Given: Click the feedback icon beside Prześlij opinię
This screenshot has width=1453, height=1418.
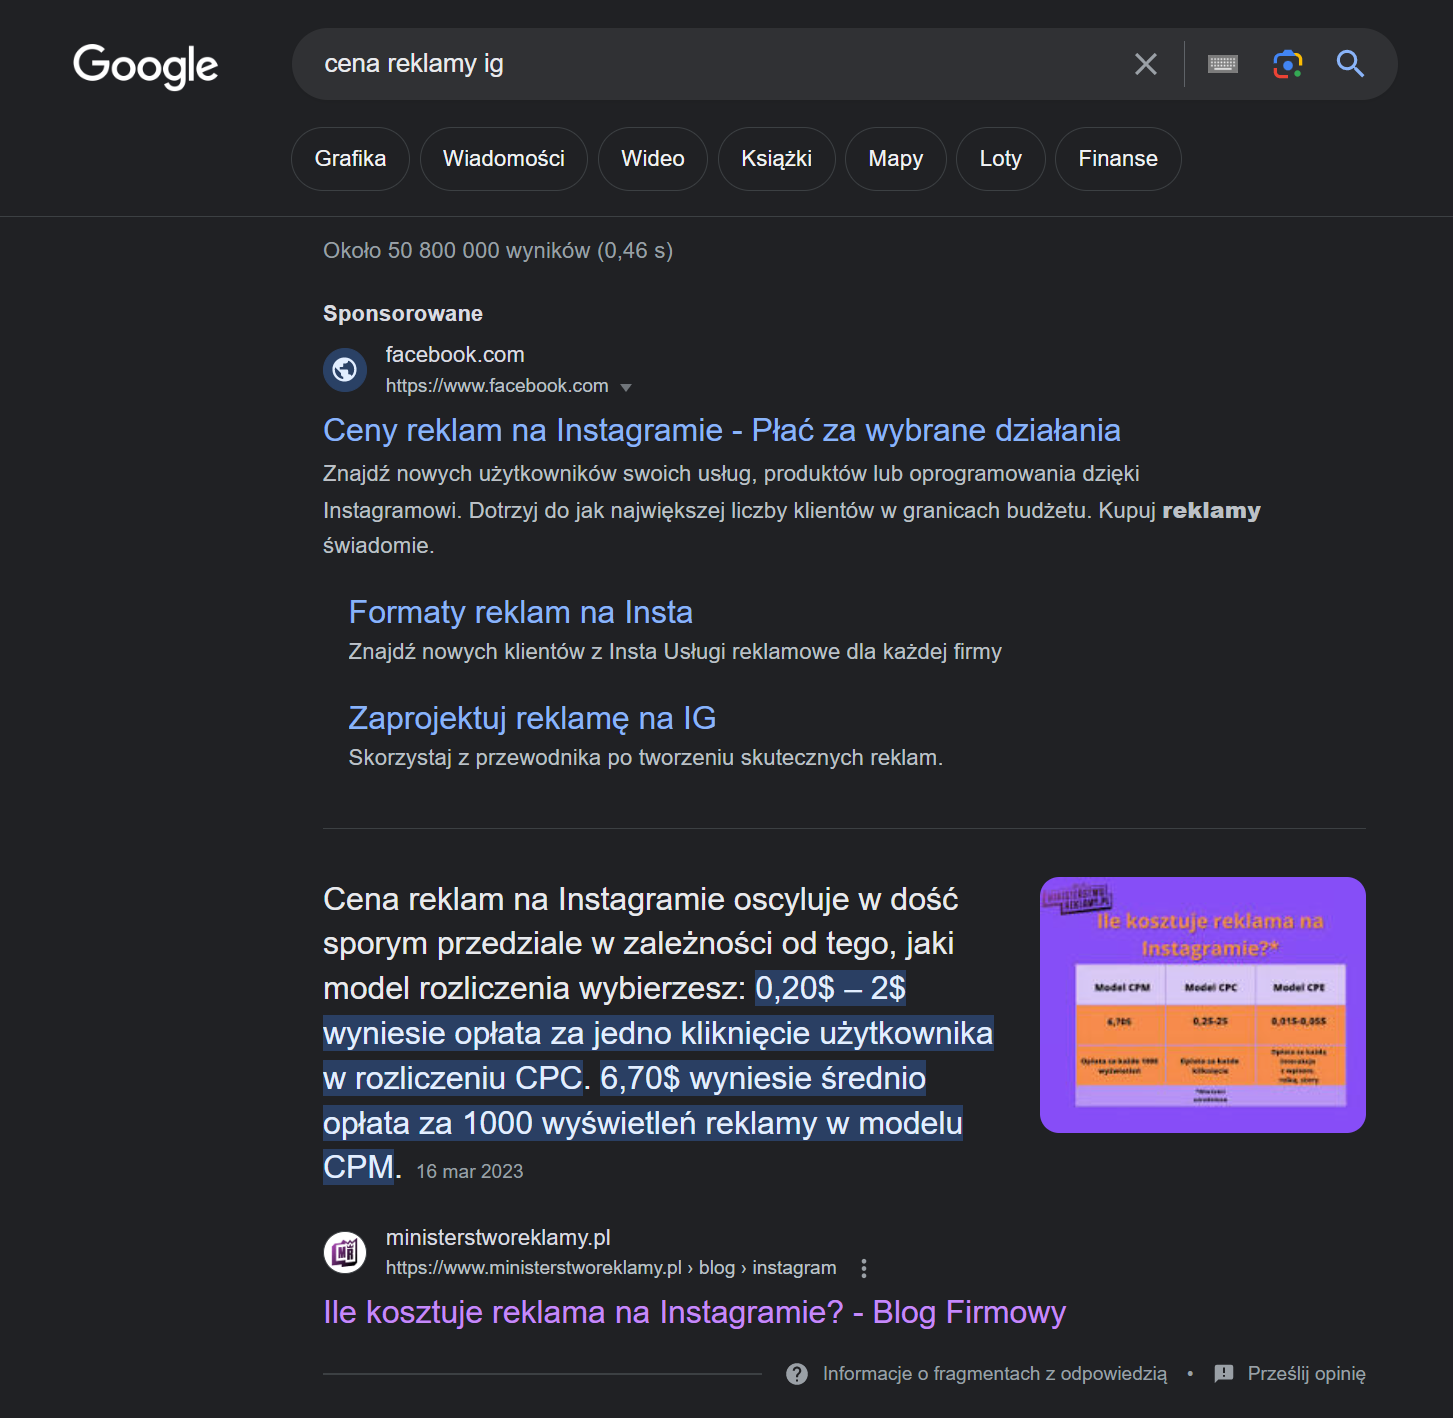Looking at the screenshot, I should (1224, 1374).
